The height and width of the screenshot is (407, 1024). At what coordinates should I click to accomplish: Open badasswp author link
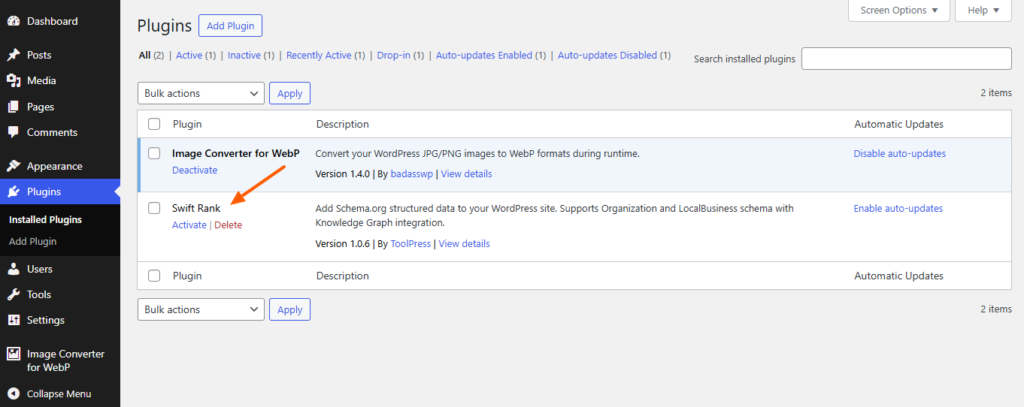(413, 174)
